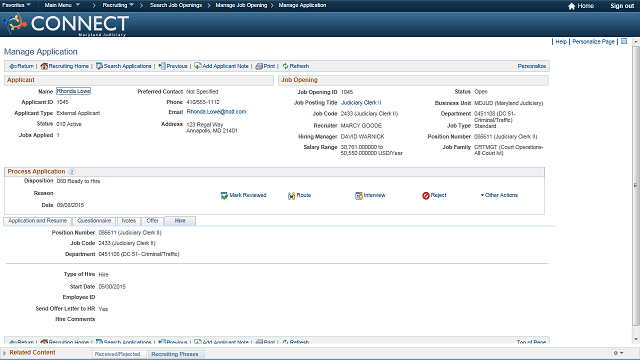Viewport: 640px width, 360px height.
Task: Expand the Other Actions dropdown
Action: pyautogui.click(x=499, y=195)
